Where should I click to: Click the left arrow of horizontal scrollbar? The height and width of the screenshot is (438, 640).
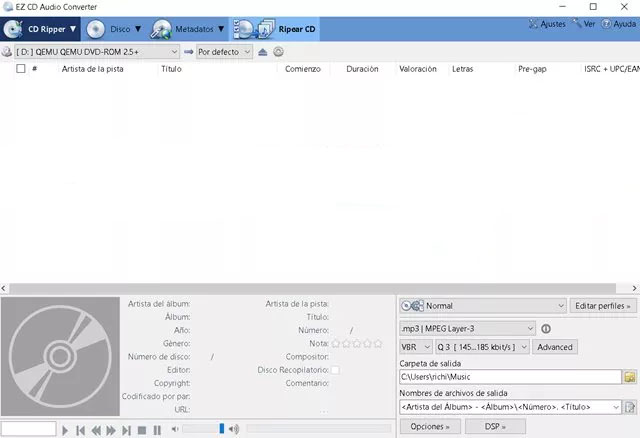[x=4, y=288]
